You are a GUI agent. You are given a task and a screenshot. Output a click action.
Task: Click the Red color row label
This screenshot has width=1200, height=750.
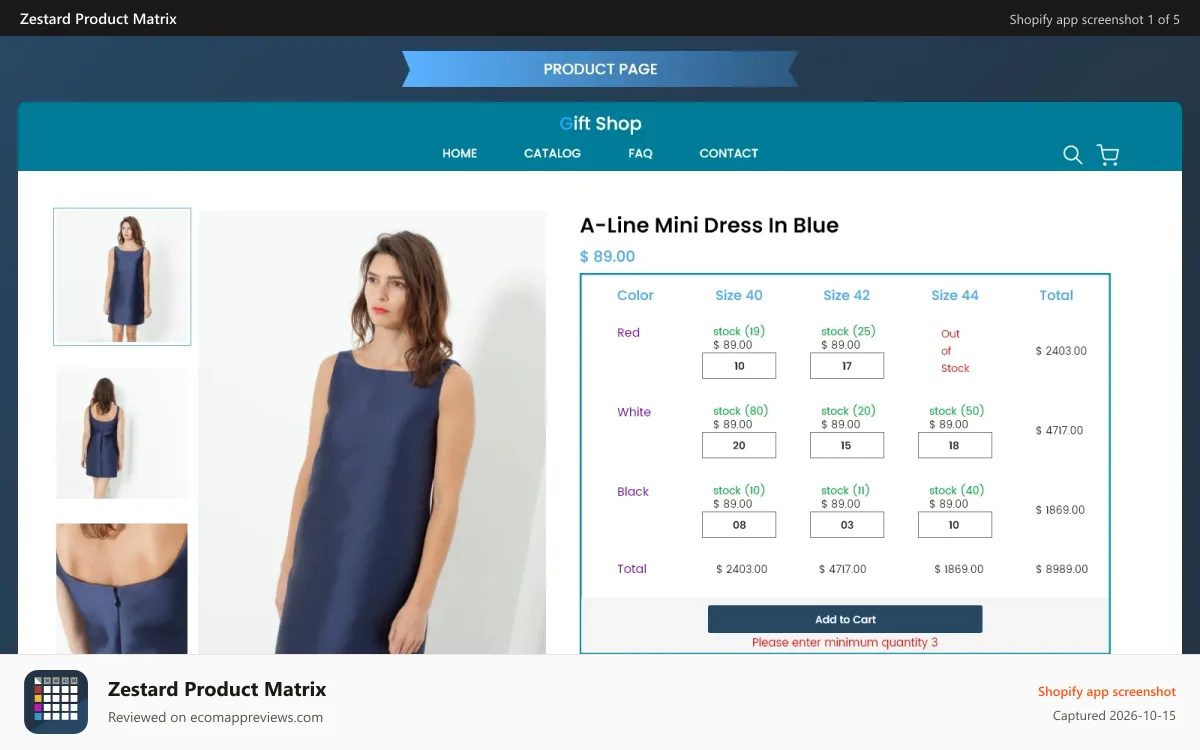628,333
